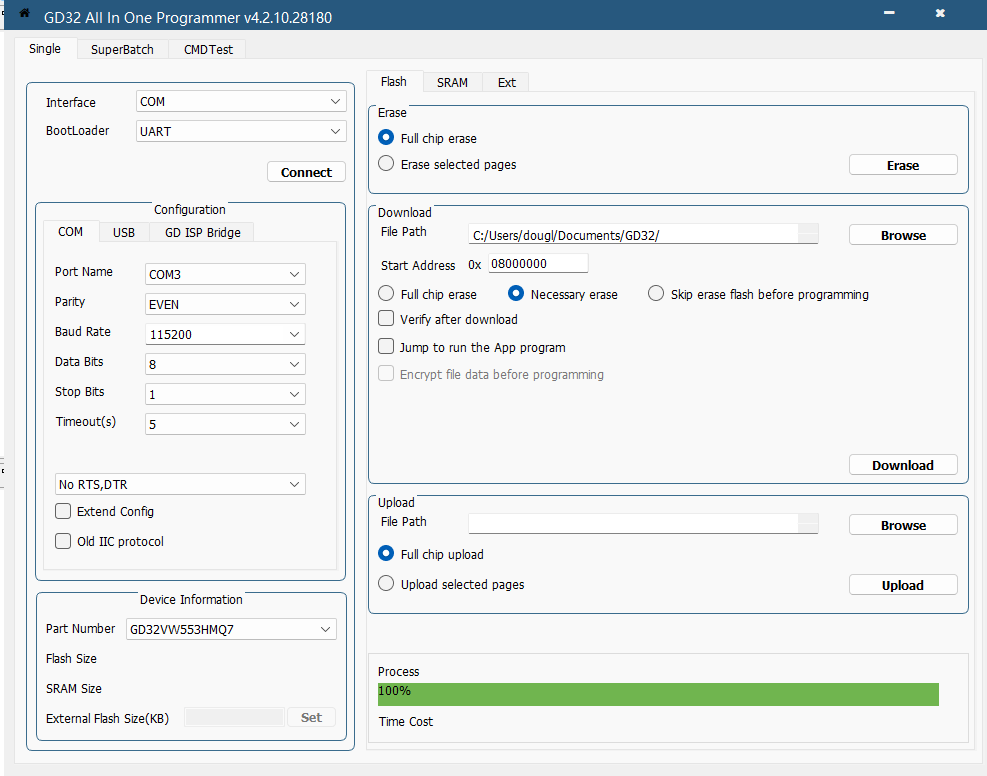Click the green Process progress bar

click(657, 694)
